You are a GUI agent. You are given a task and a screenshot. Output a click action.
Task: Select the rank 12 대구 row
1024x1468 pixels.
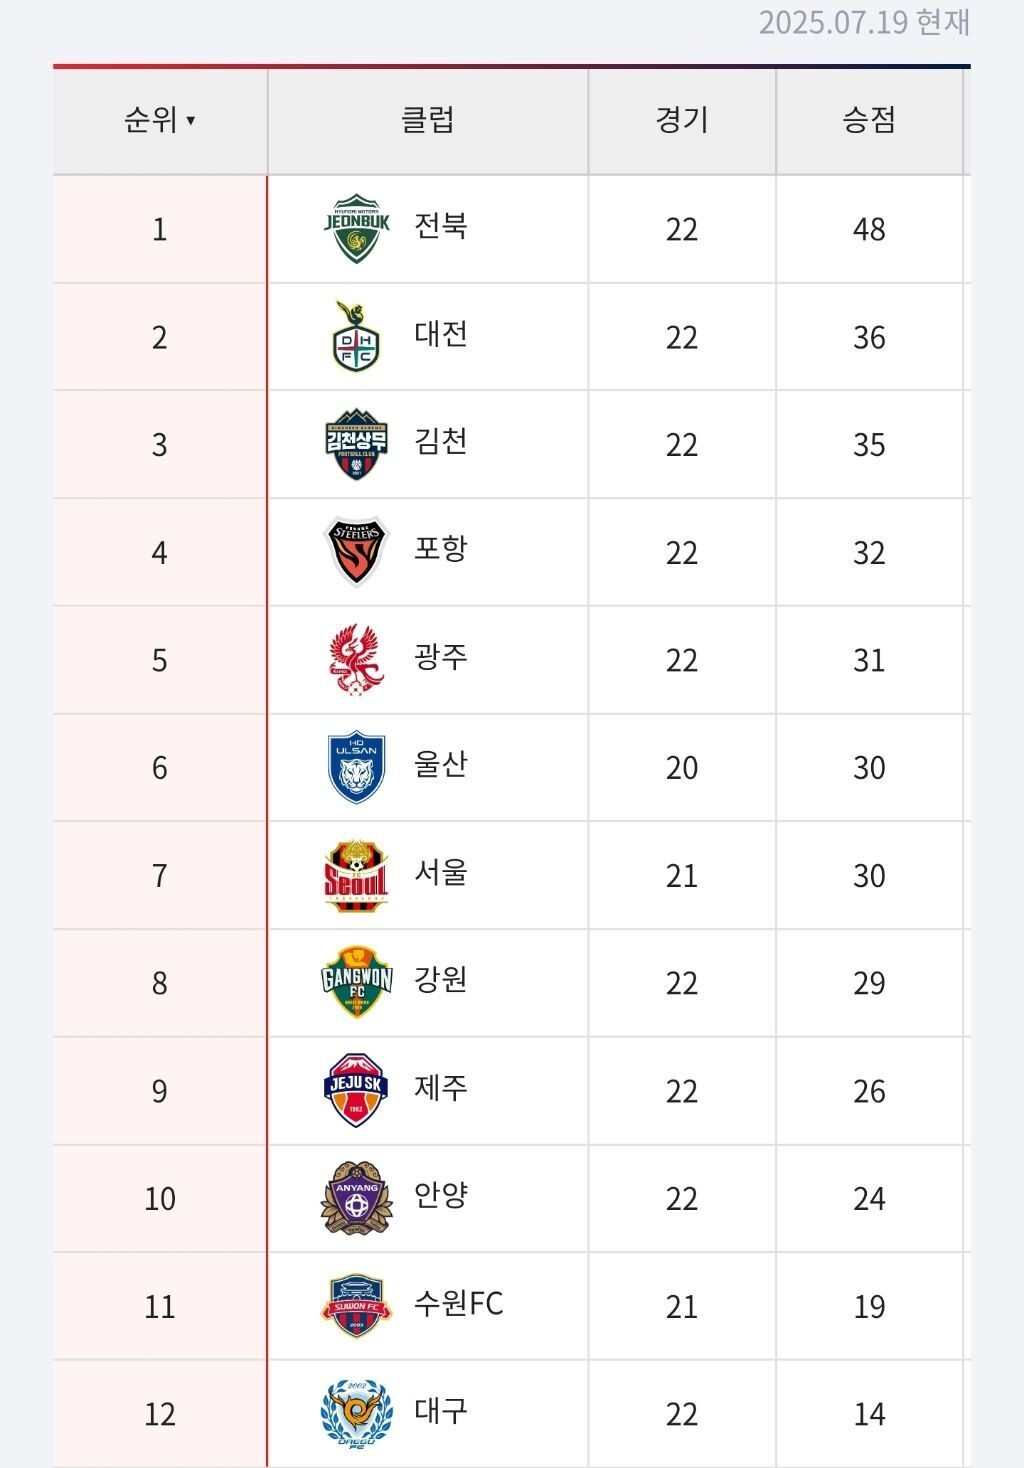(x=512, y=1414)
